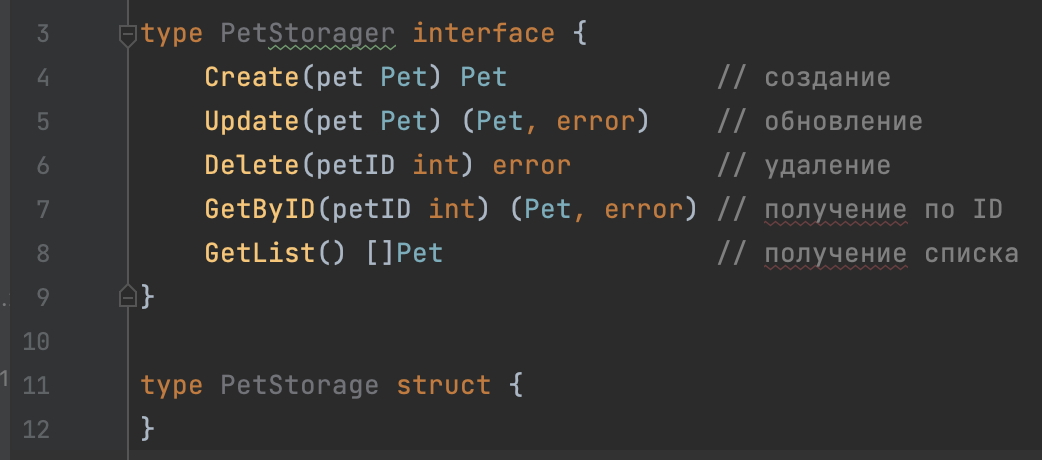Click the comment 'удаление' on line 6
The height and width of the screenshot is (460, 1042).
click(x=827, y=165)
